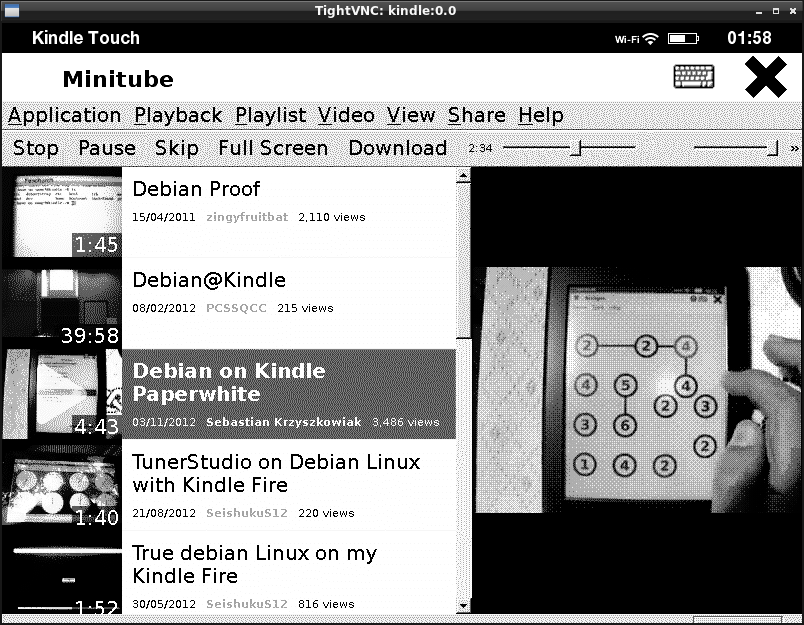The image size is (804, 625).
Task: Skip to the next video
Action: [x=176, y=148]
